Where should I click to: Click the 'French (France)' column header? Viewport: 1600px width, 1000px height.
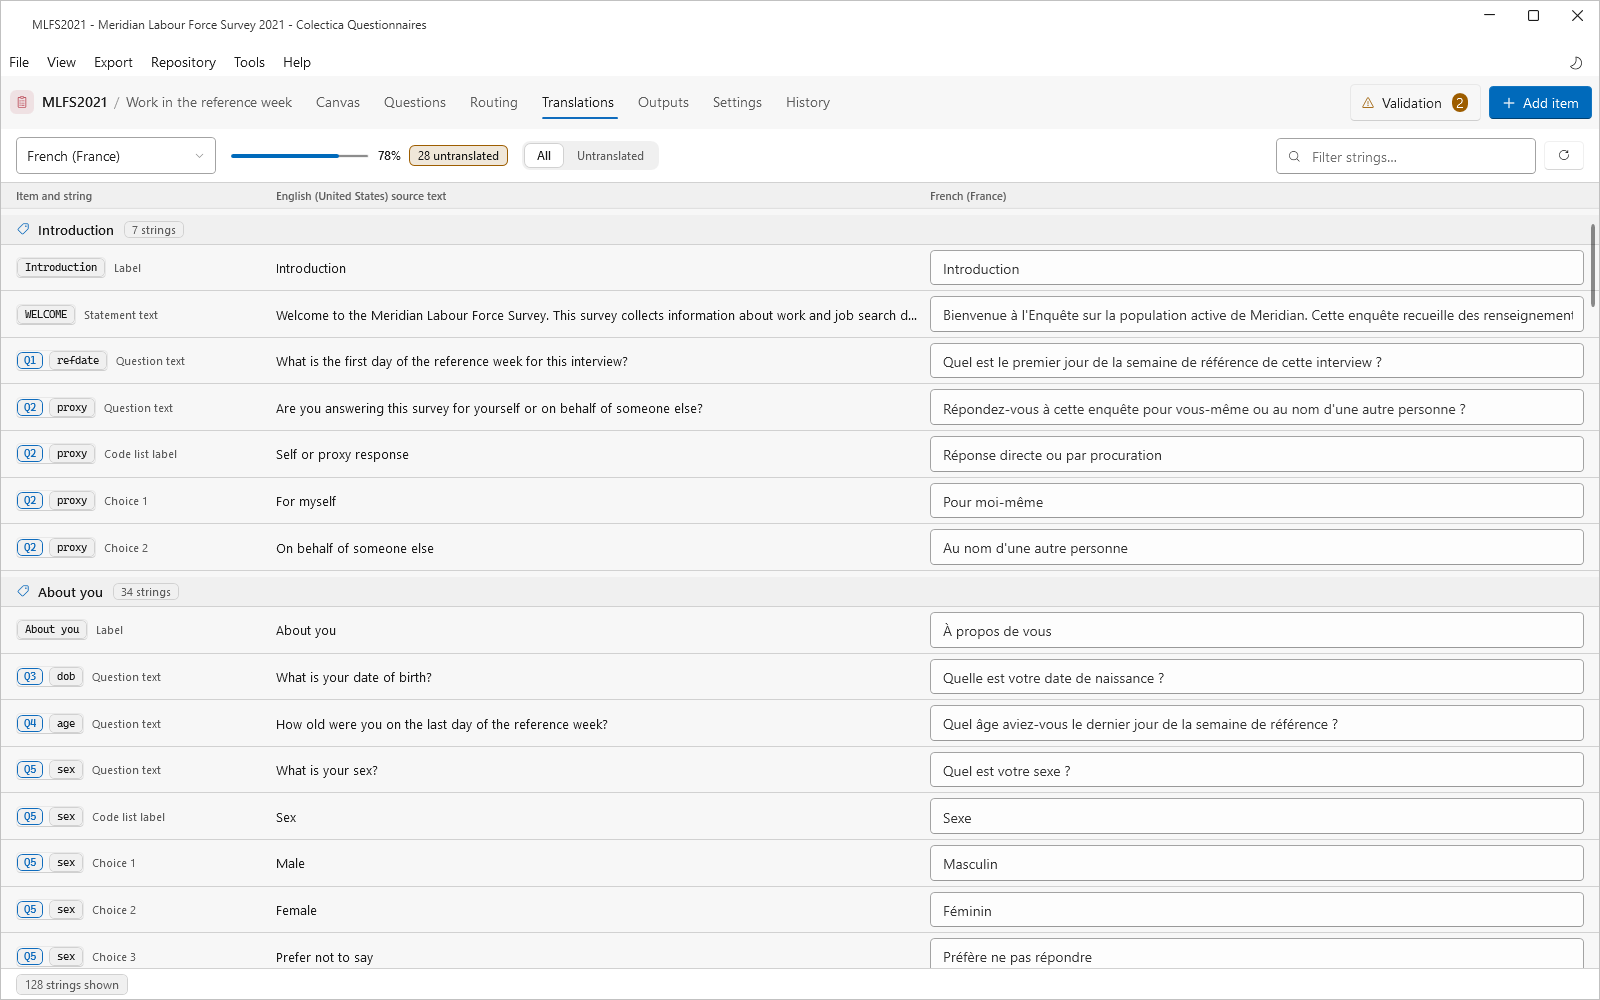(968, 196)
